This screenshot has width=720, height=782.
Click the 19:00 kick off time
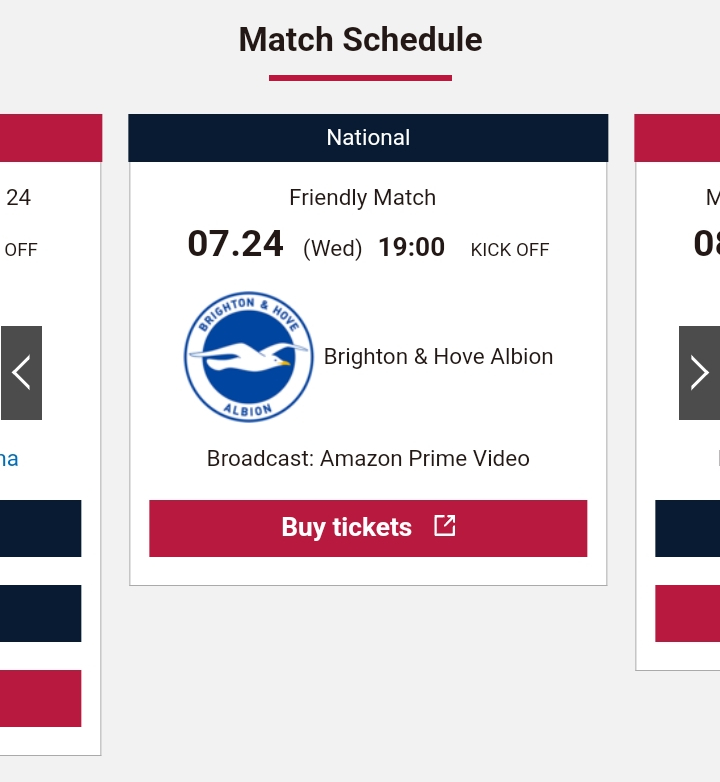(411, 247)
